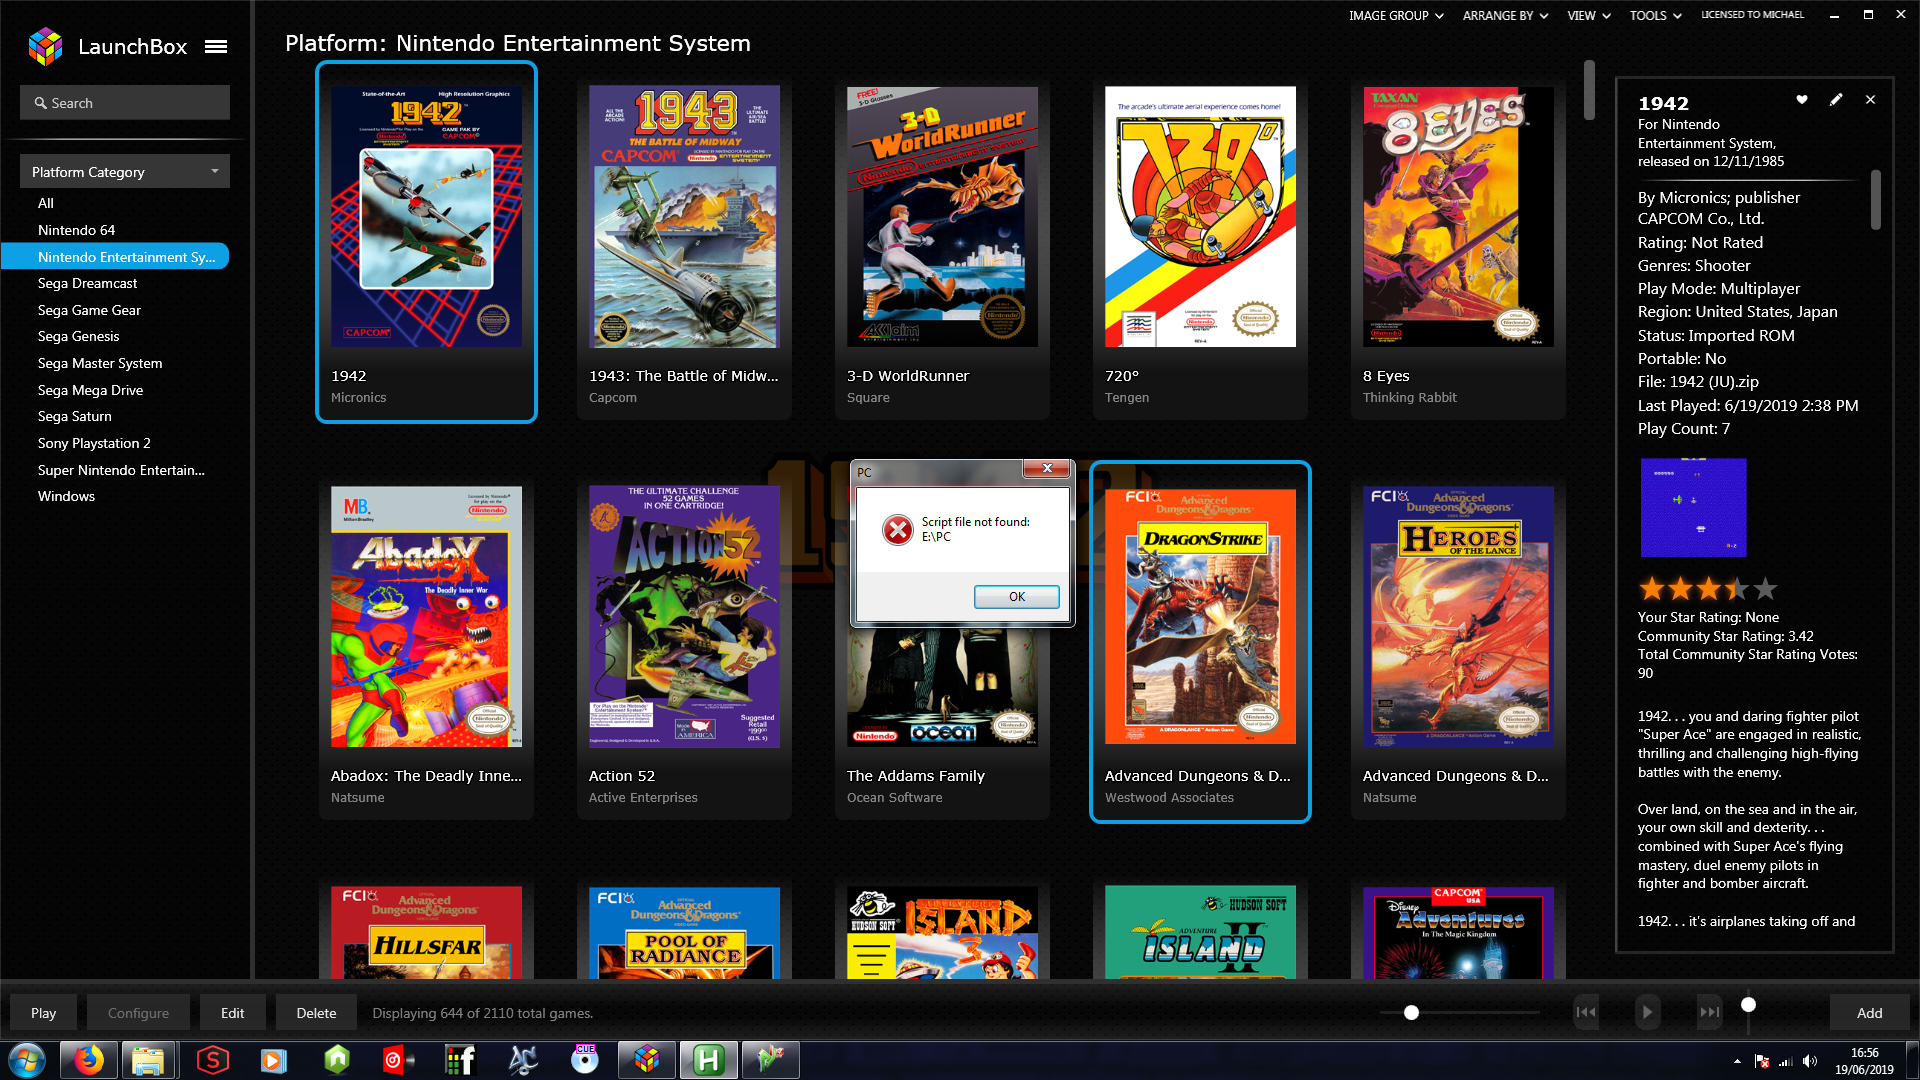
Task: Click the red error icon in dialog
Action: click(897, 530)
